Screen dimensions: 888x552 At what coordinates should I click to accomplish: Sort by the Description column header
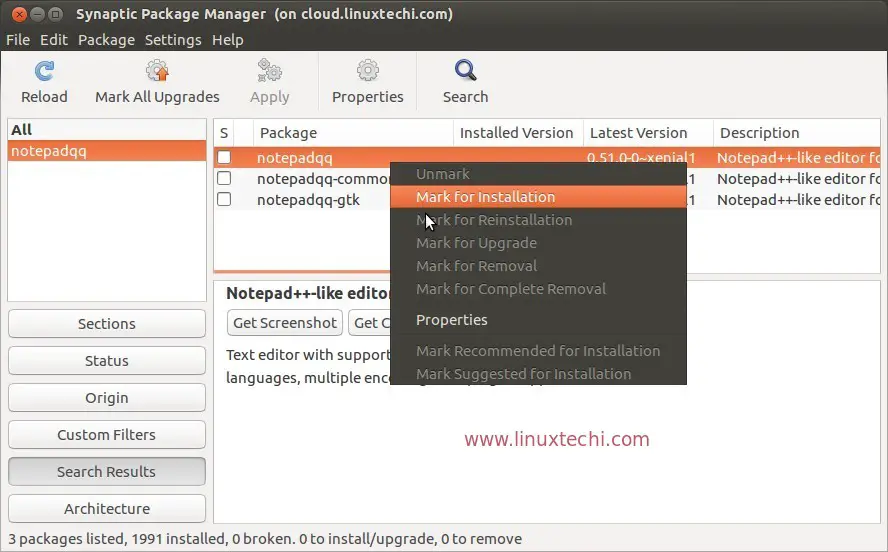tap(796, 132)
